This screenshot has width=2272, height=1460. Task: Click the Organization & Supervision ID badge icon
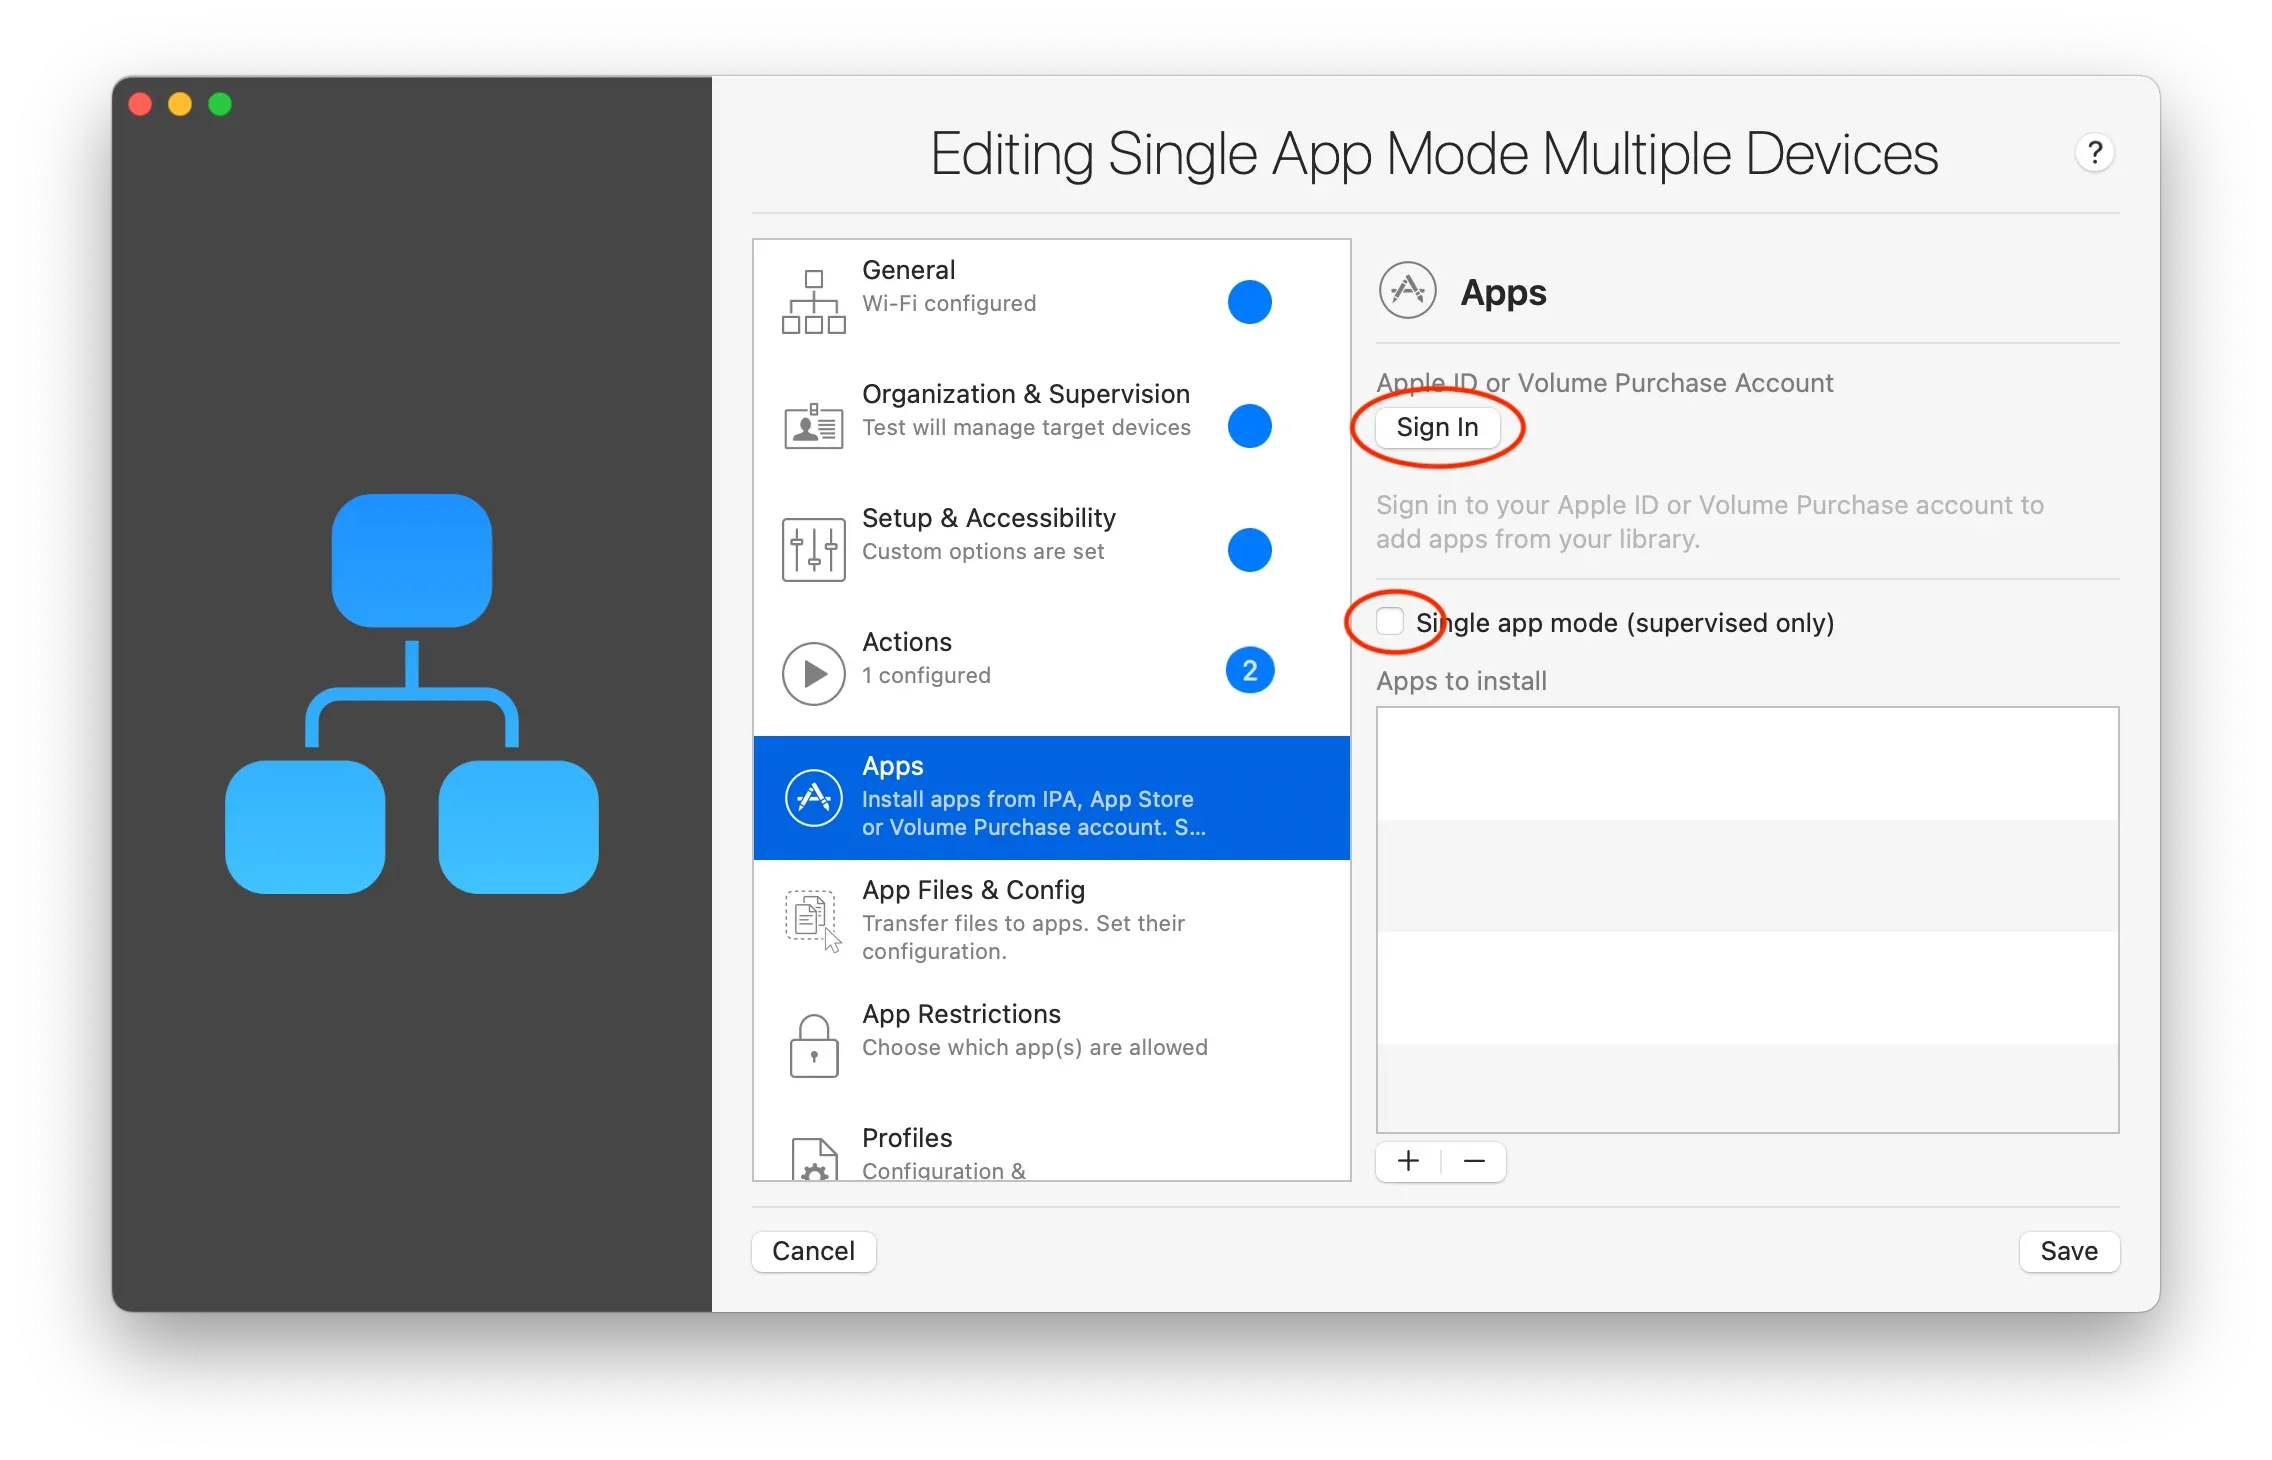click(x=812, y=425)
